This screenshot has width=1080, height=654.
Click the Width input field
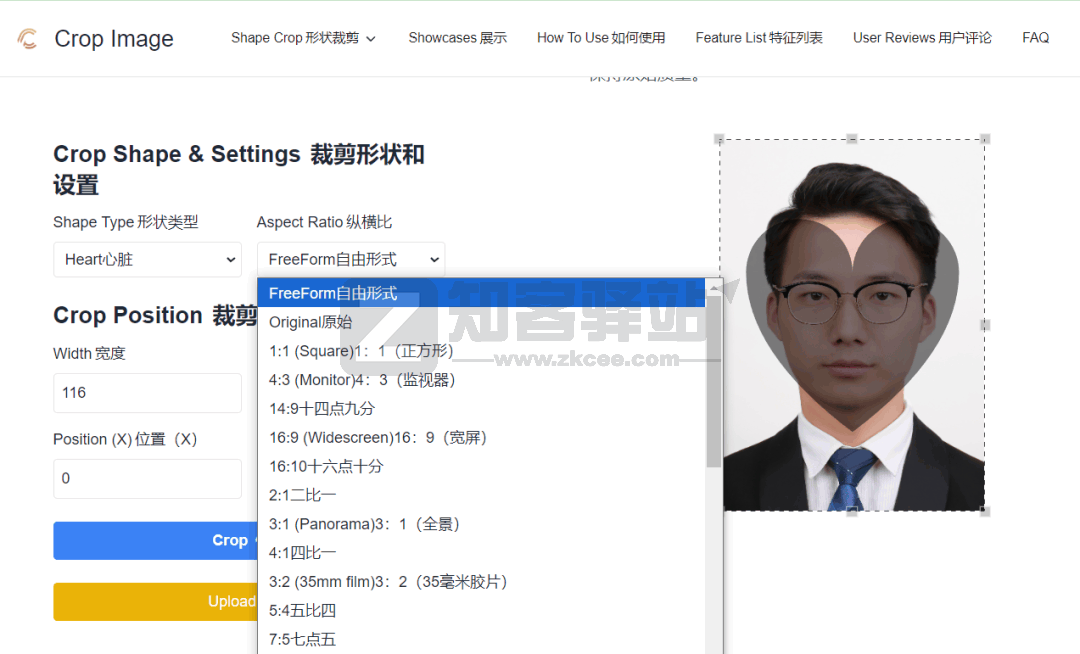[147, 393]
